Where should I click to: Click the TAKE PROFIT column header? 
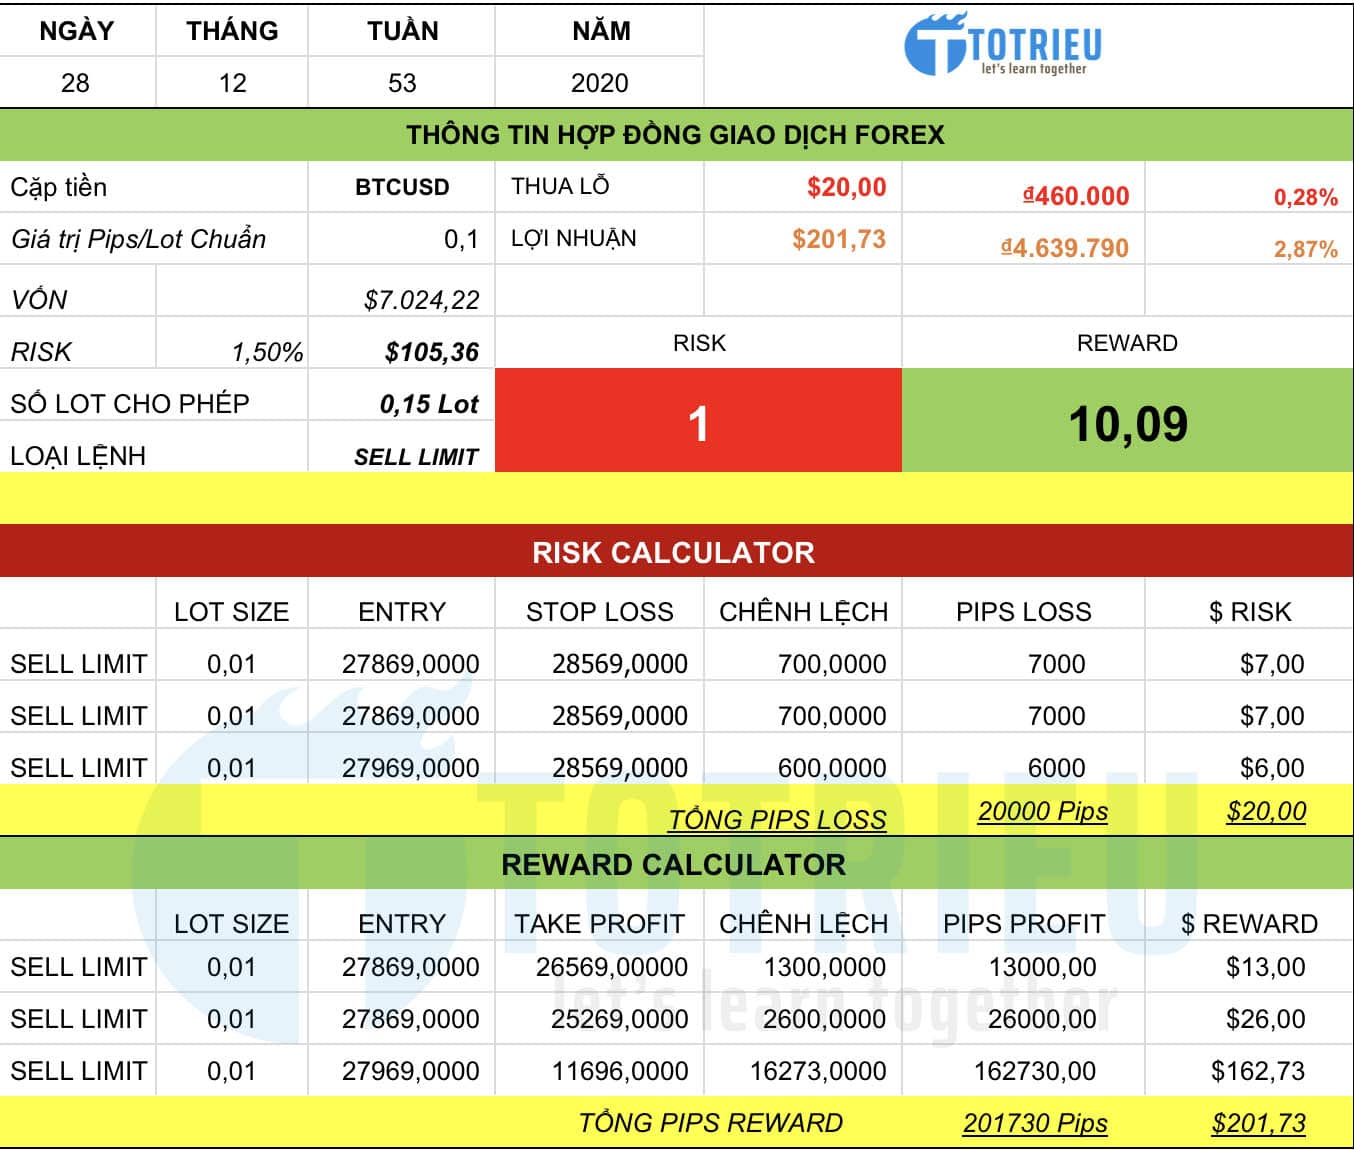pyautogui.click(x=600, y=924)
